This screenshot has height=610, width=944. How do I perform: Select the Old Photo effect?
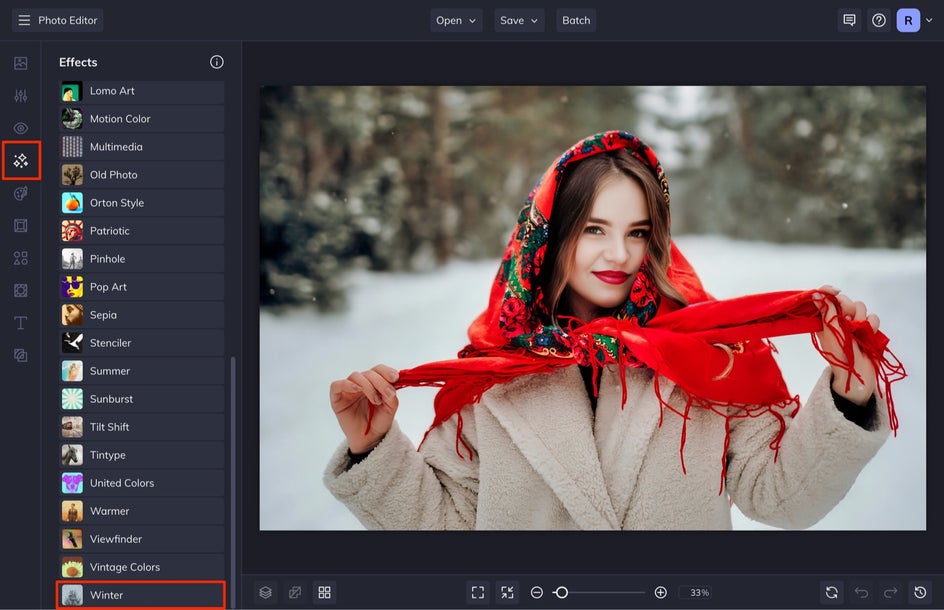point(142,175)
